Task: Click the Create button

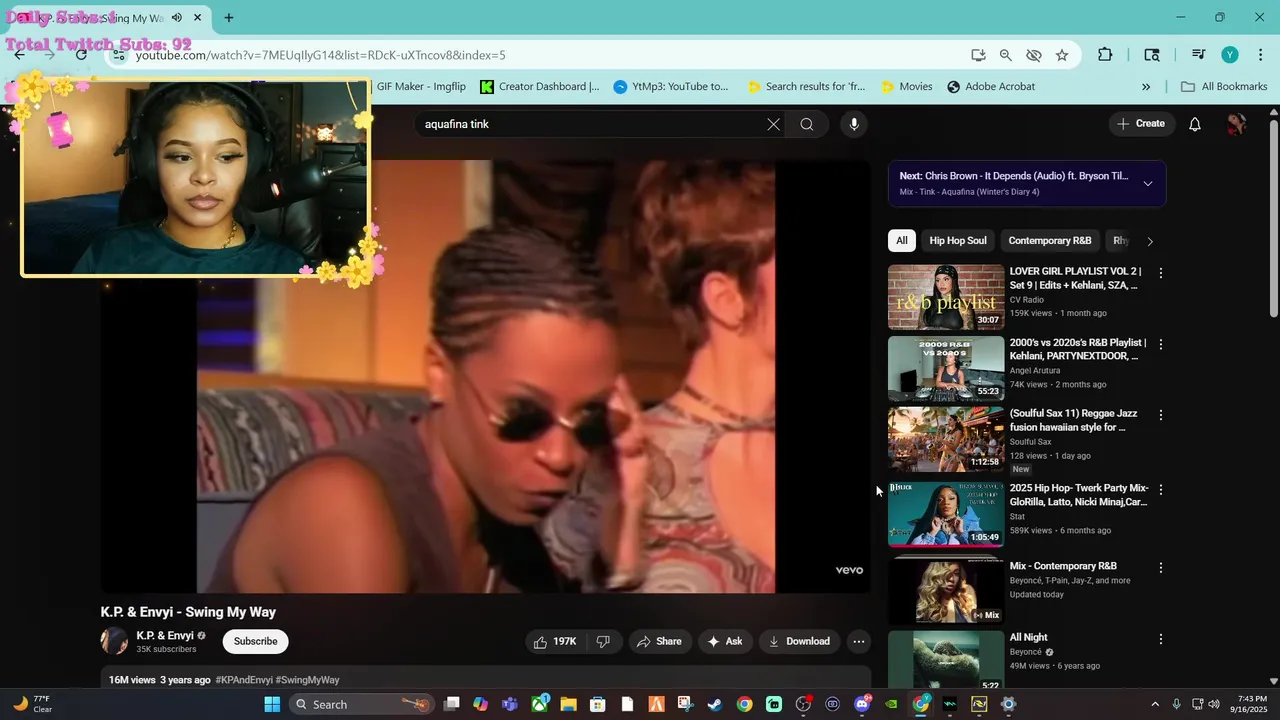Action: (x=1141, y=124)
